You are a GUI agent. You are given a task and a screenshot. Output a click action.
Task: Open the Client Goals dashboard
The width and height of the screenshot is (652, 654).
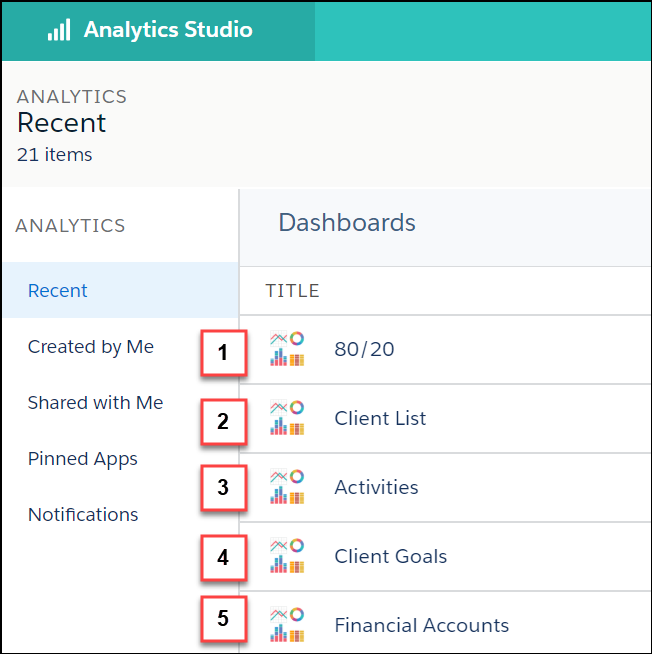tap(390, 556)
